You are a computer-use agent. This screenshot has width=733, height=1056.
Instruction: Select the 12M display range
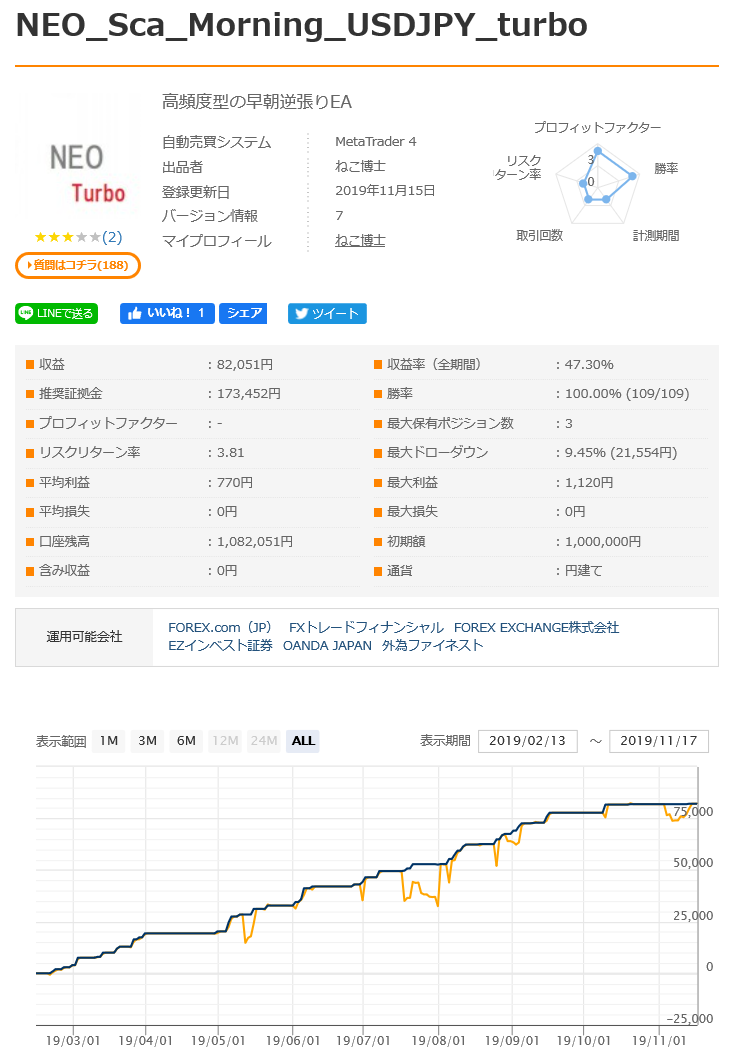(x=225, y=741)
